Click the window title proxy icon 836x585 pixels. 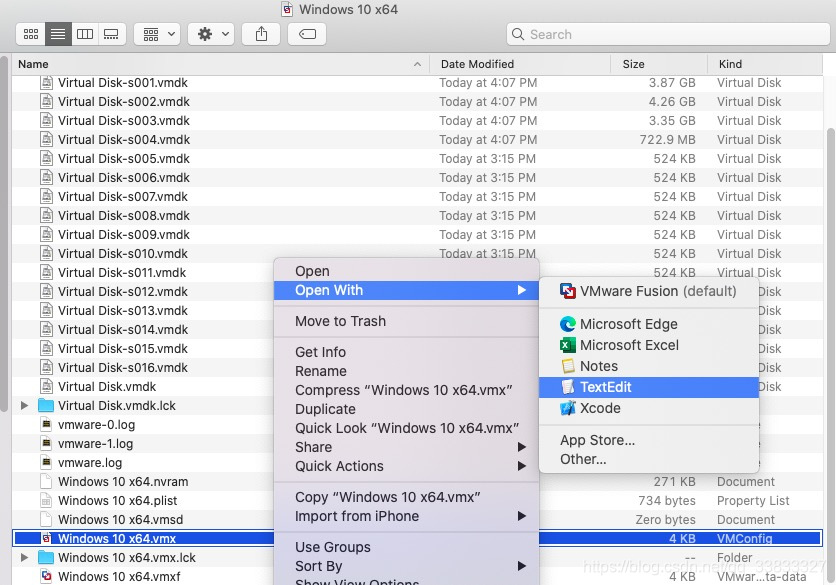click(287, 9)
